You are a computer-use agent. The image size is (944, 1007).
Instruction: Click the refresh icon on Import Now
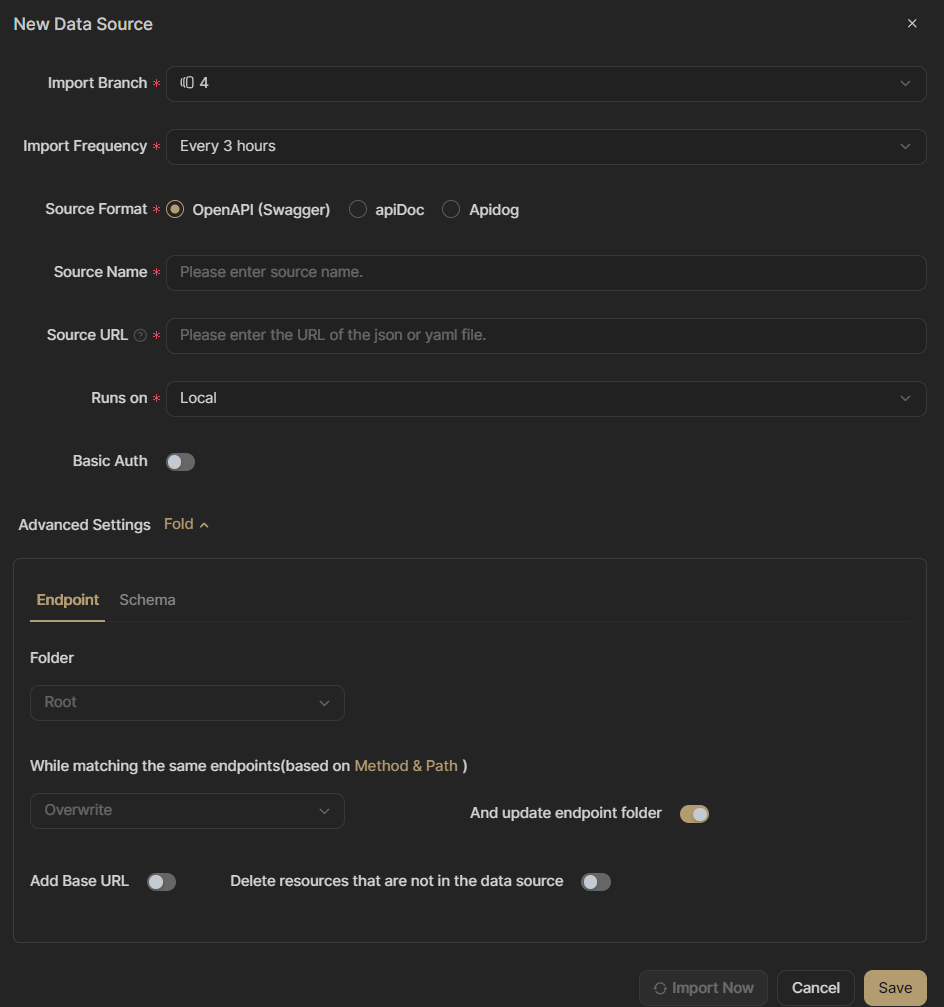click(660, 988)
